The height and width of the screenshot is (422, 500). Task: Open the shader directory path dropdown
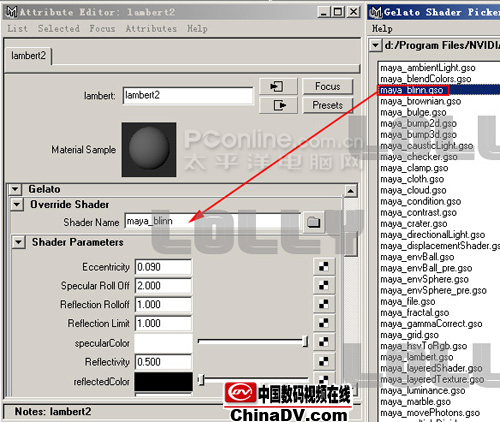(x=376, y=45)
